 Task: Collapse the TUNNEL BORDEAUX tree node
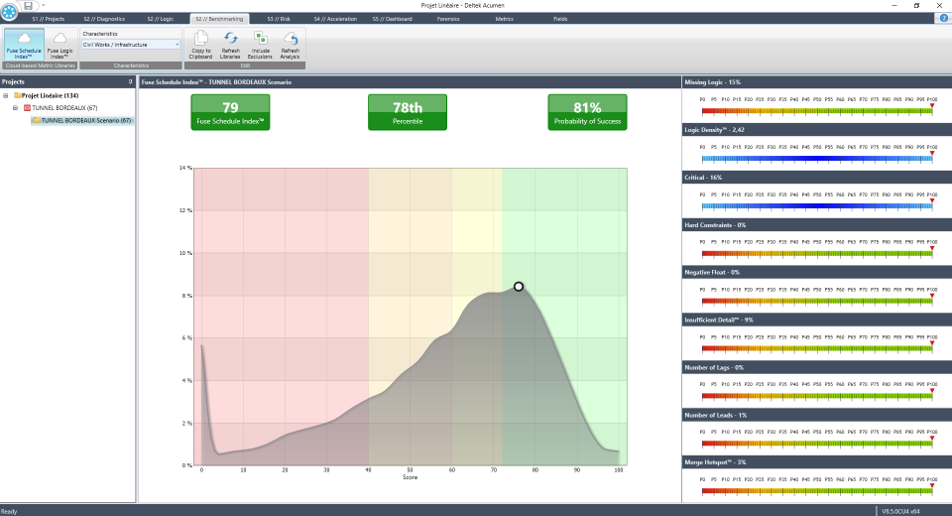click(x=16, y=107)
